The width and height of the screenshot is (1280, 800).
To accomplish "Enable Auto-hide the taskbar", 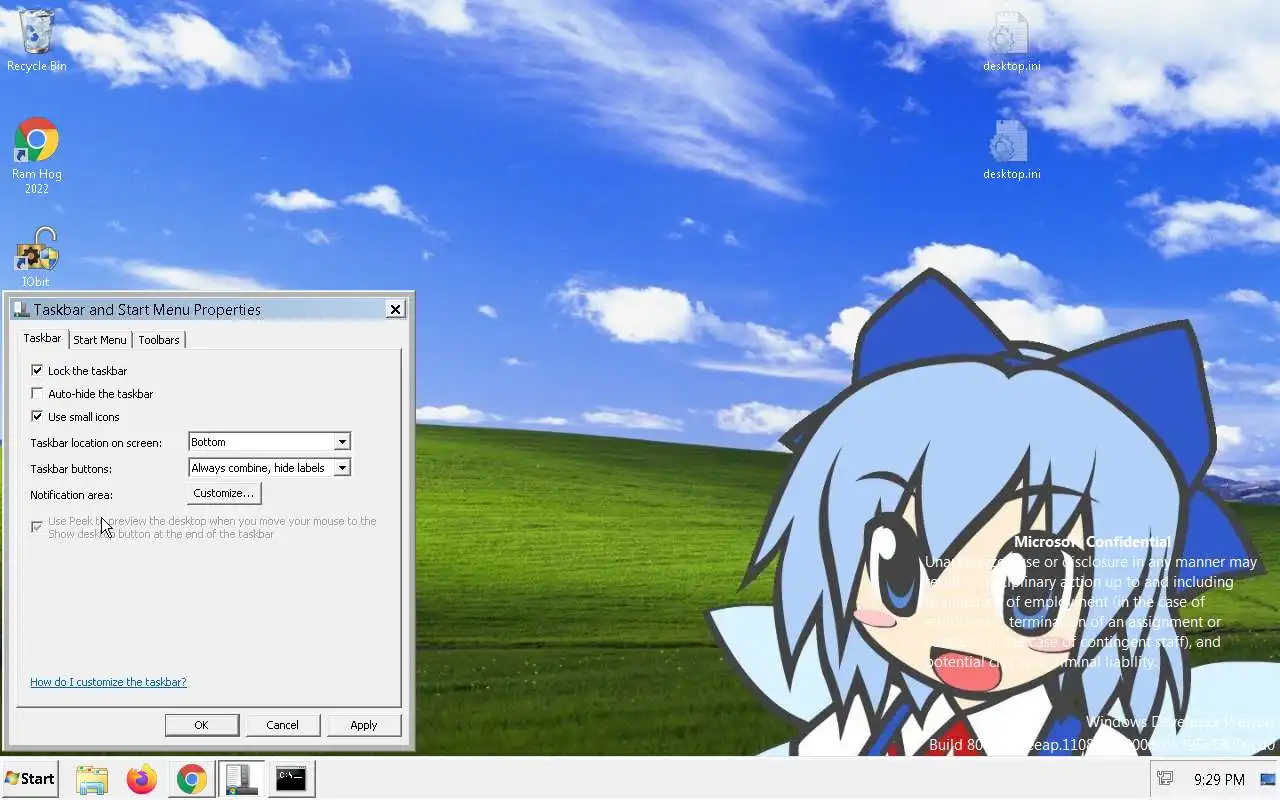I will (37, 393).
